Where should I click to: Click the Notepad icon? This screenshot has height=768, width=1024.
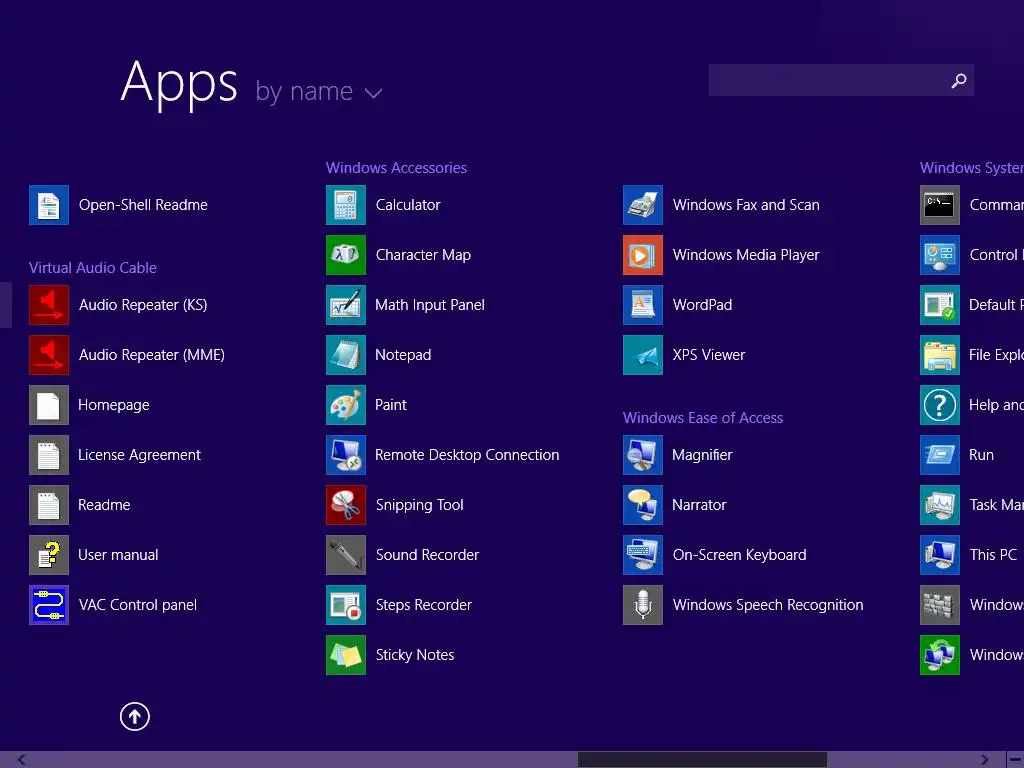pos(345,355)
